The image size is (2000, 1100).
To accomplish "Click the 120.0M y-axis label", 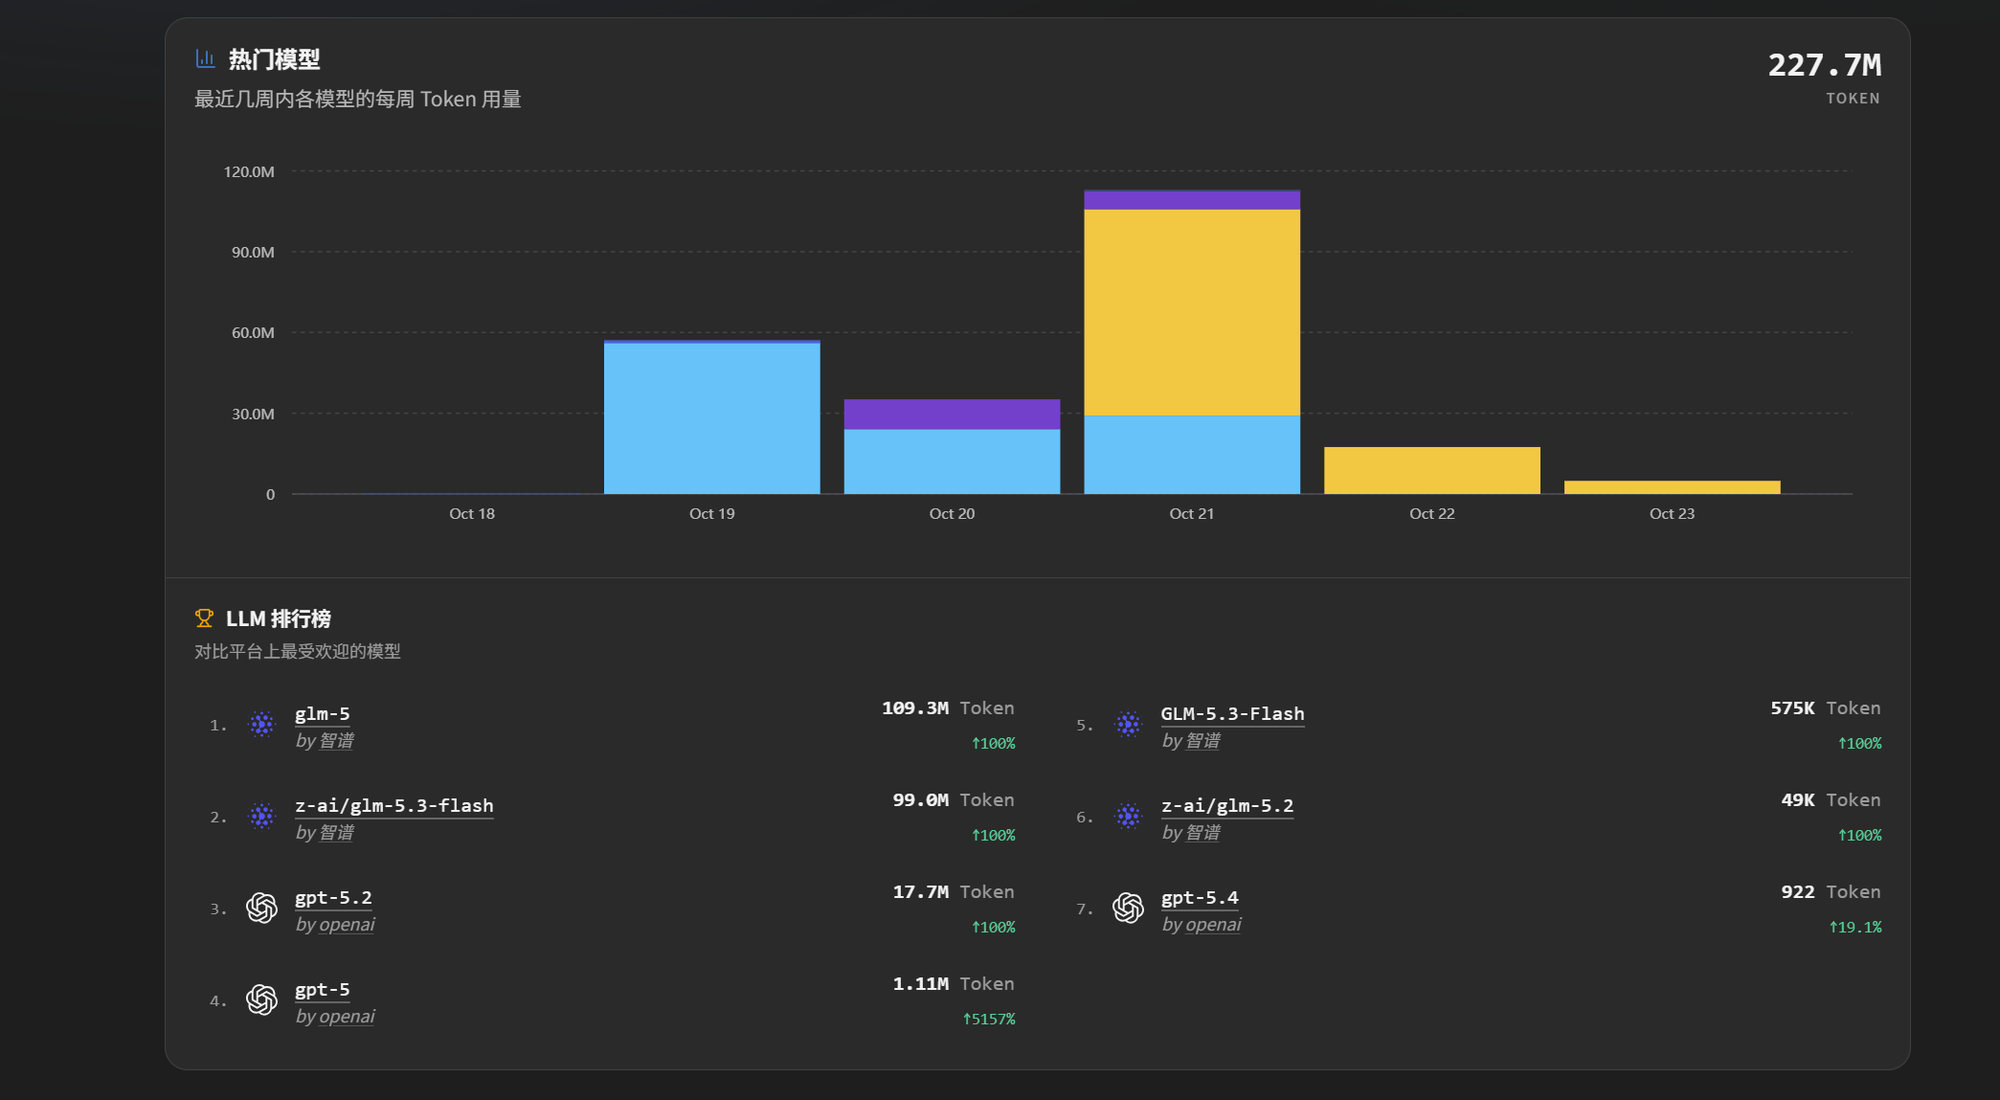I will 249,172.
